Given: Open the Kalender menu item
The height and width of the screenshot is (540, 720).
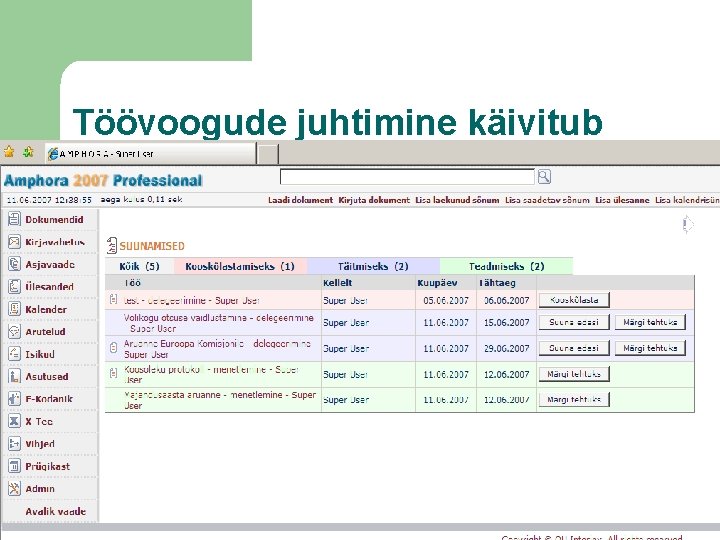Looking at the screenshot, I should (46, 309).
